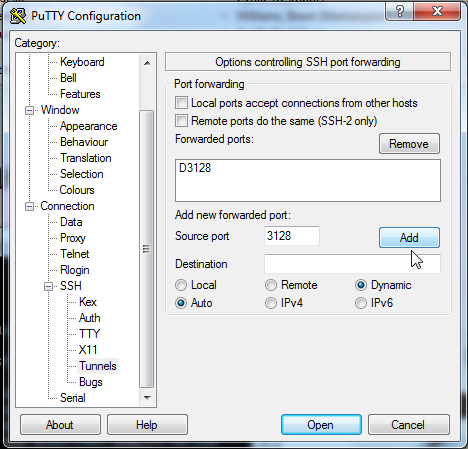Enable local ports accept connections checkbox
Screen dimensions: 468x449
181,103
